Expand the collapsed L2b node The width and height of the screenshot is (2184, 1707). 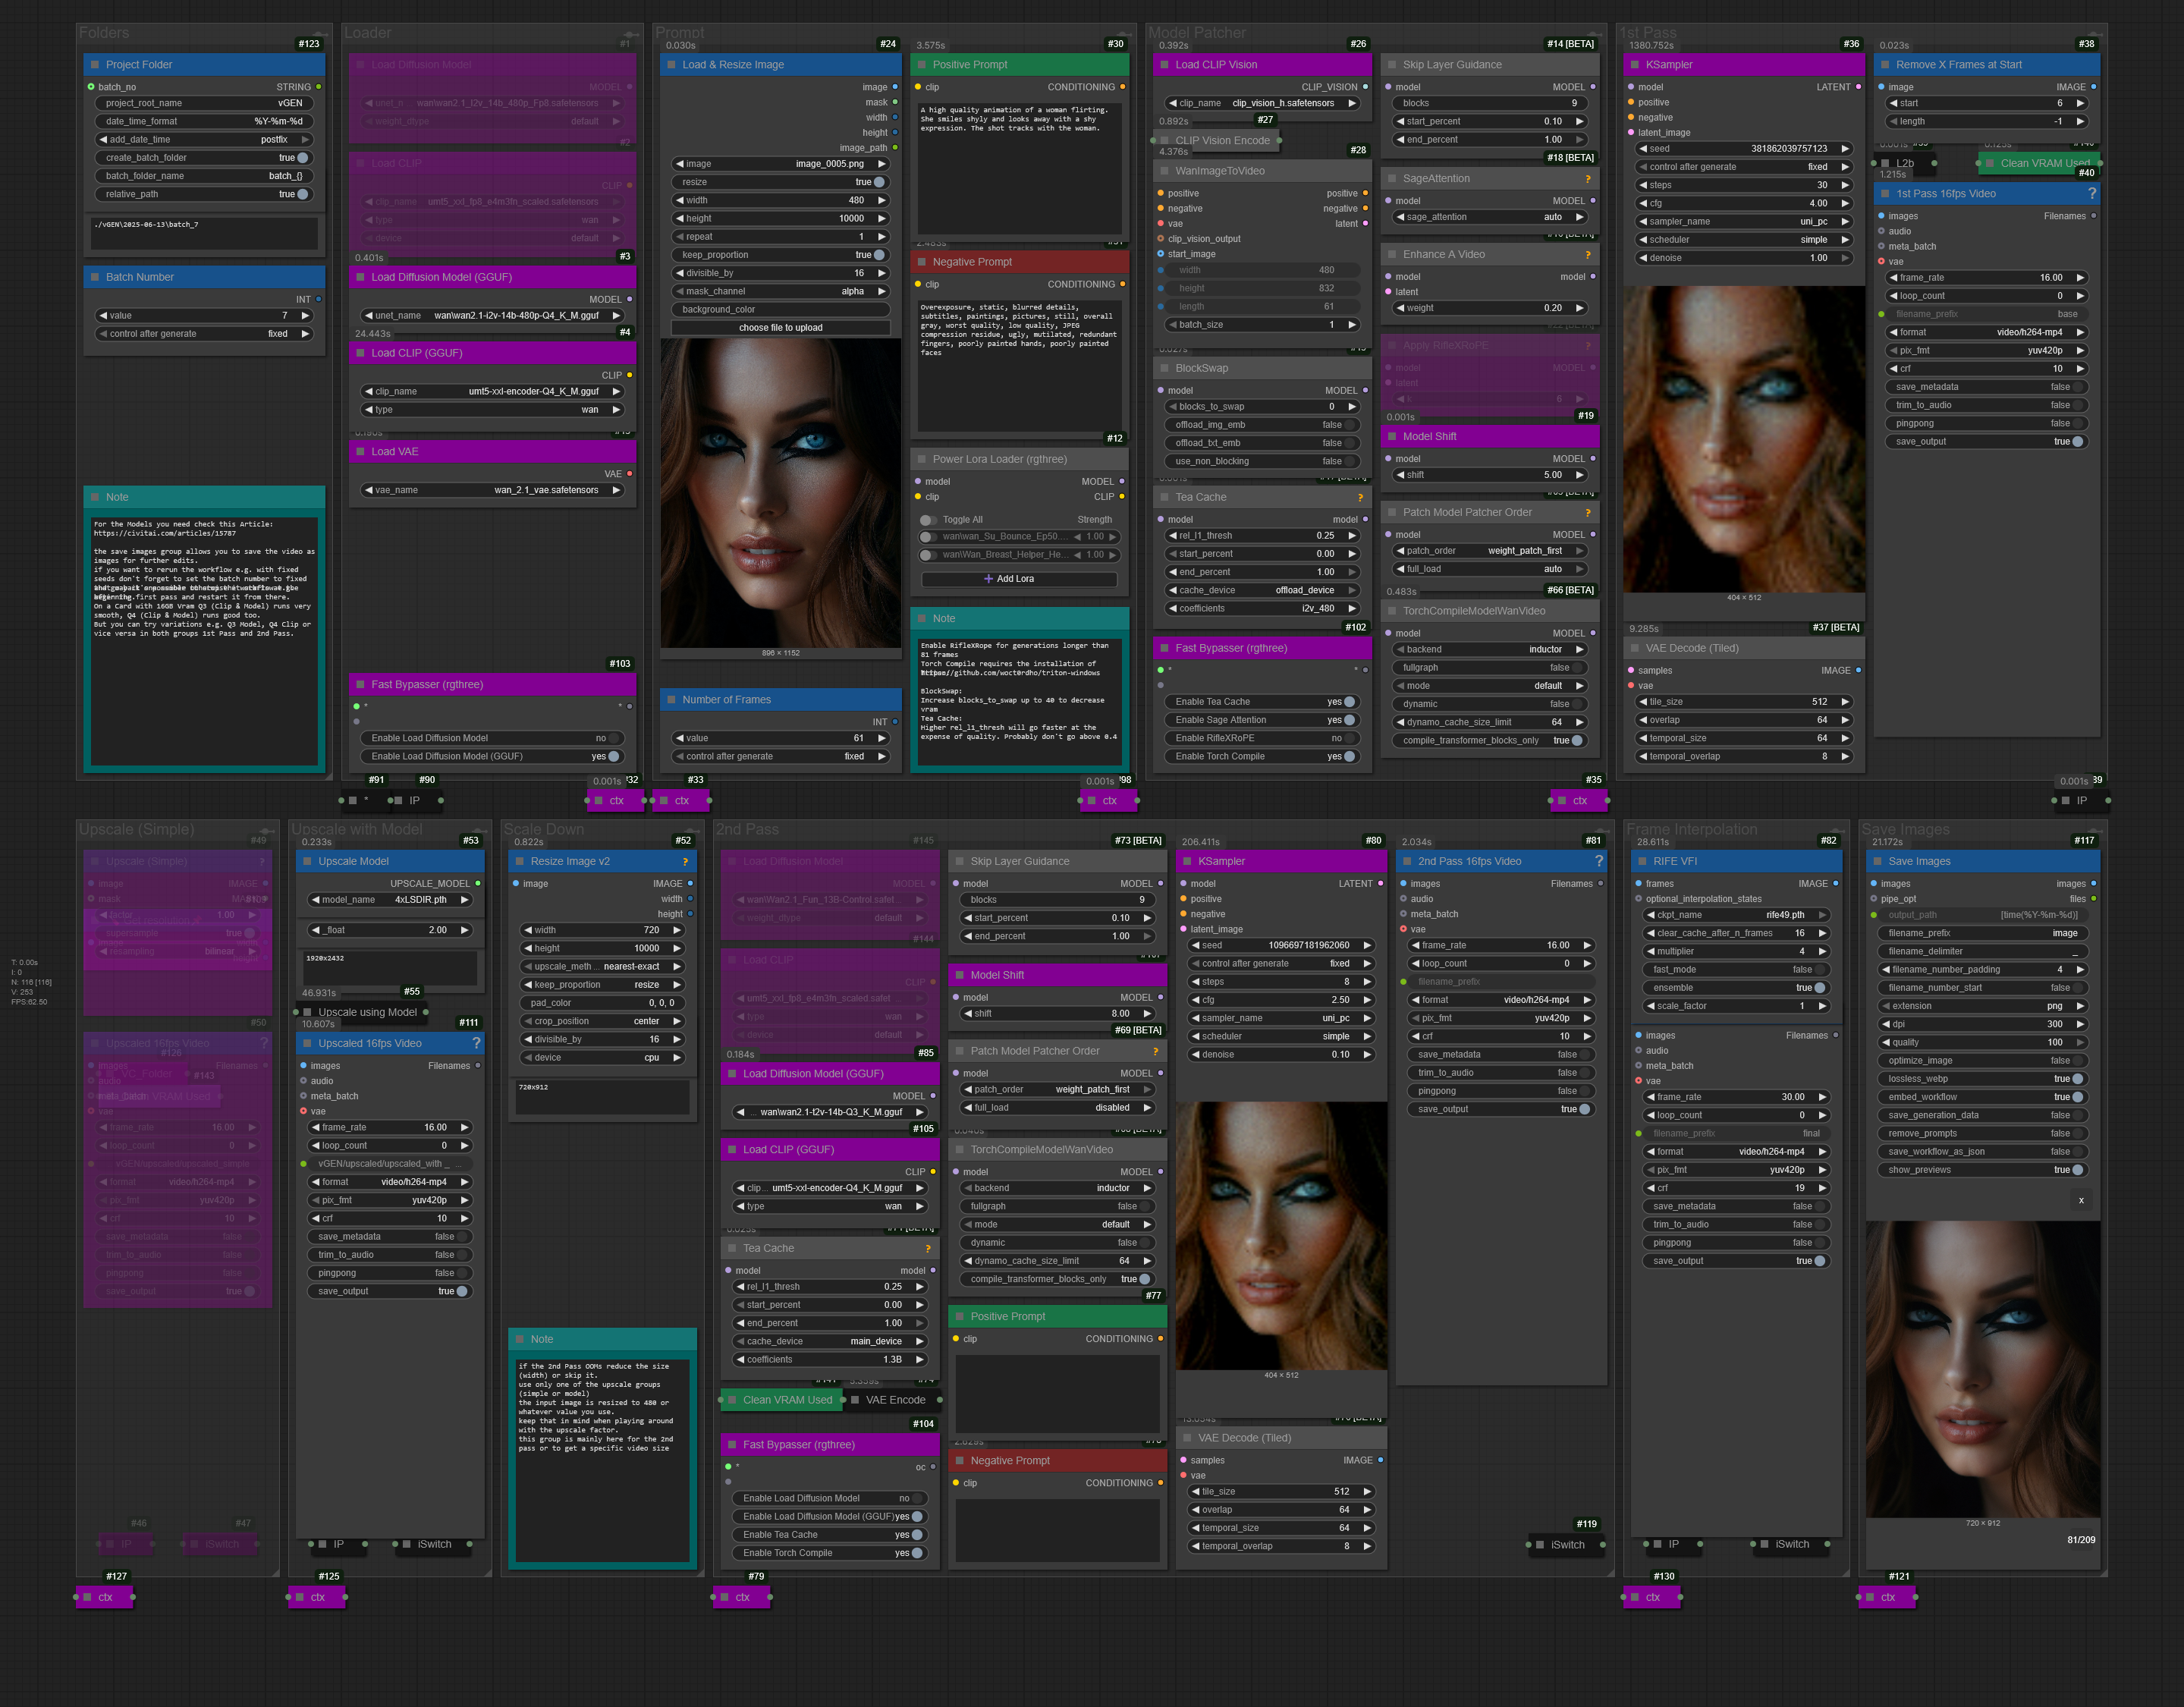point(1884,163)
